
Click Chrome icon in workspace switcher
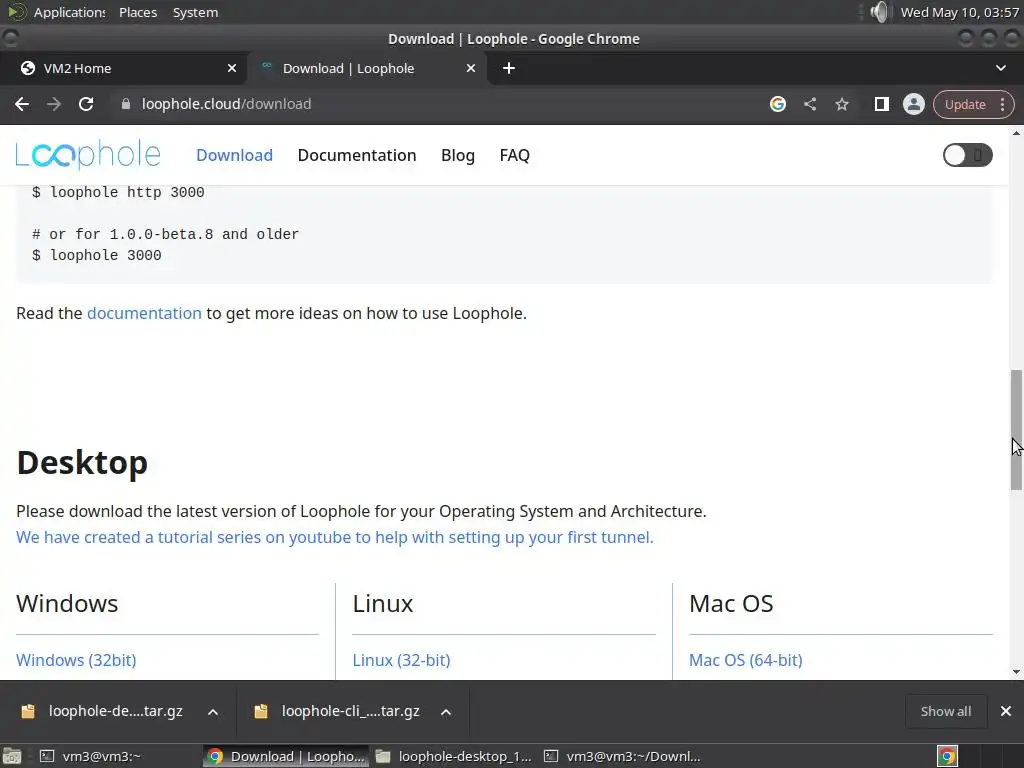point(947,756)
